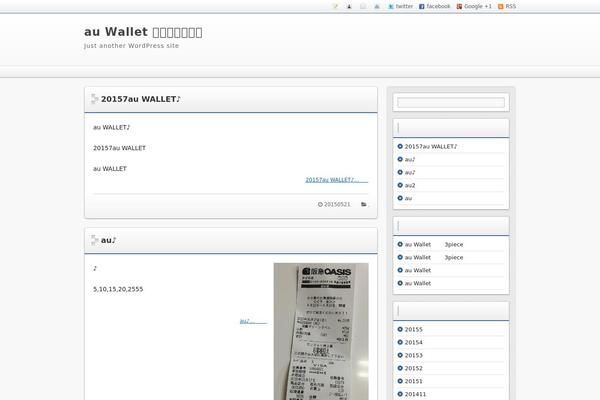Click the gray triangle icon in top bar
Image resolution: width=600 pixels, height=400 pixels.
pyautogui.click(x=377, y=7)
